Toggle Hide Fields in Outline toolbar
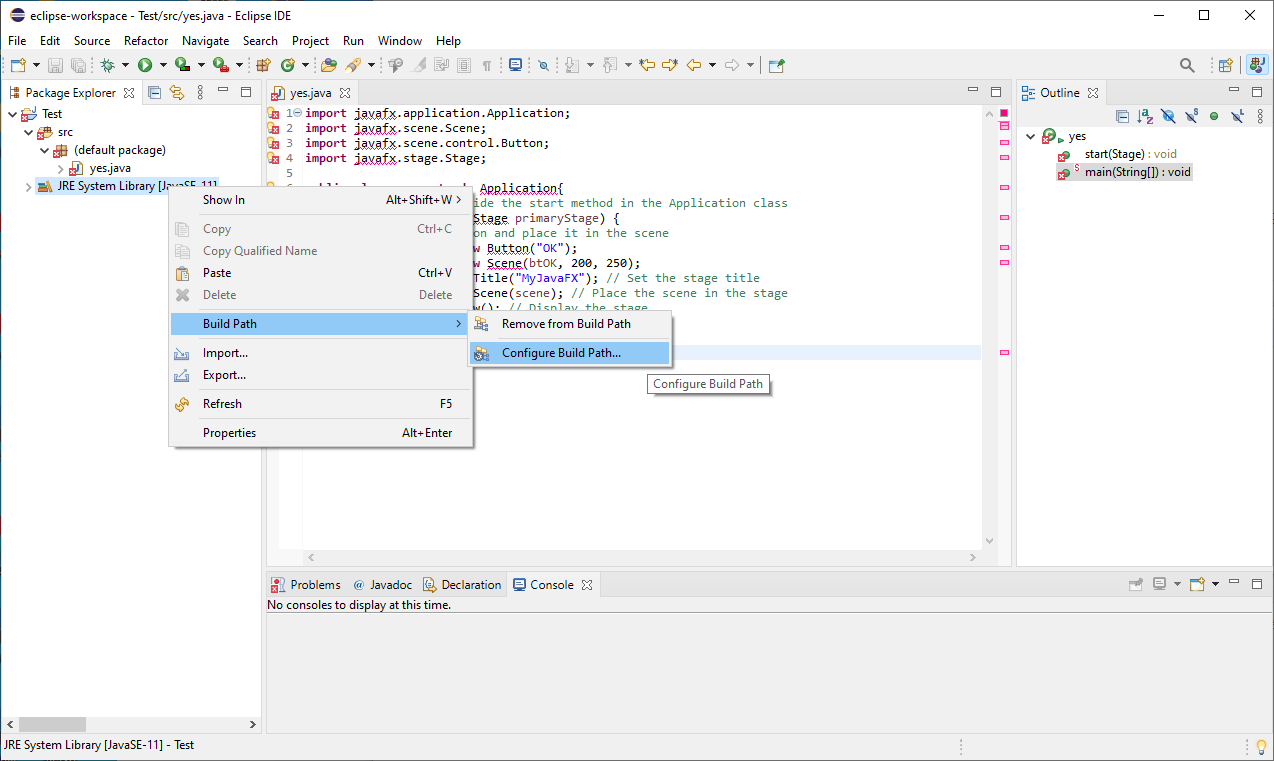This screenshot has width=1274, height=761. click(1168, 116)
